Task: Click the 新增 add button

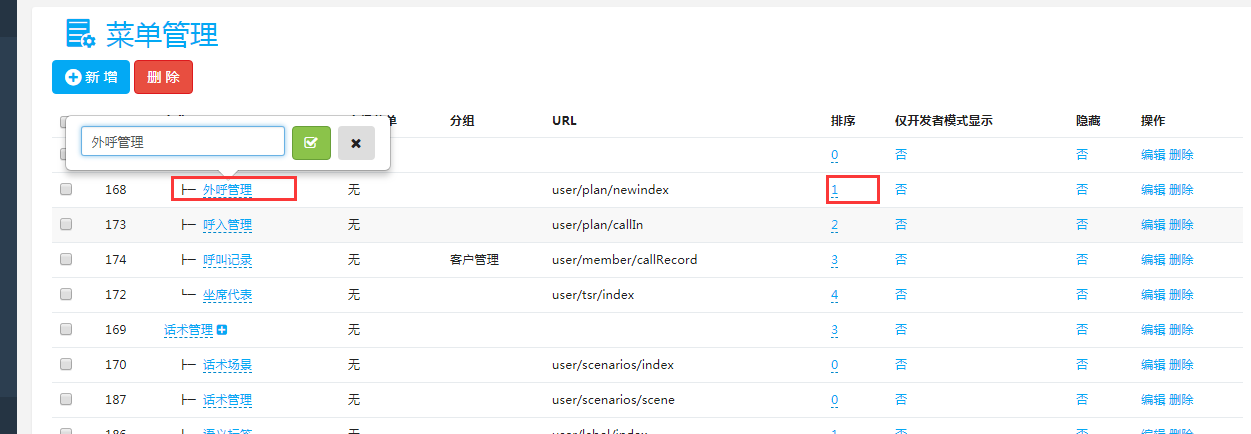Action: coord(91,77)
